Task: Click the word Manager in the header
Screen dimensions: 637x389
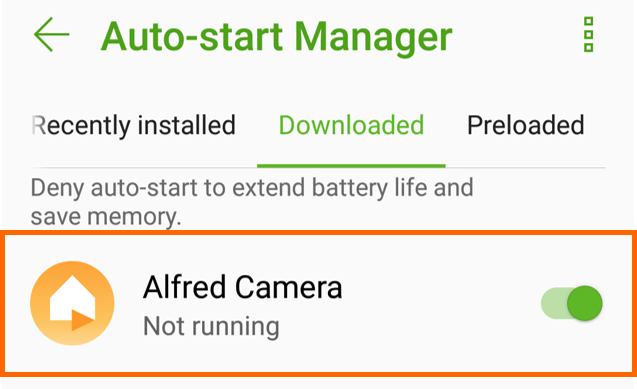Action: point(373,37)
